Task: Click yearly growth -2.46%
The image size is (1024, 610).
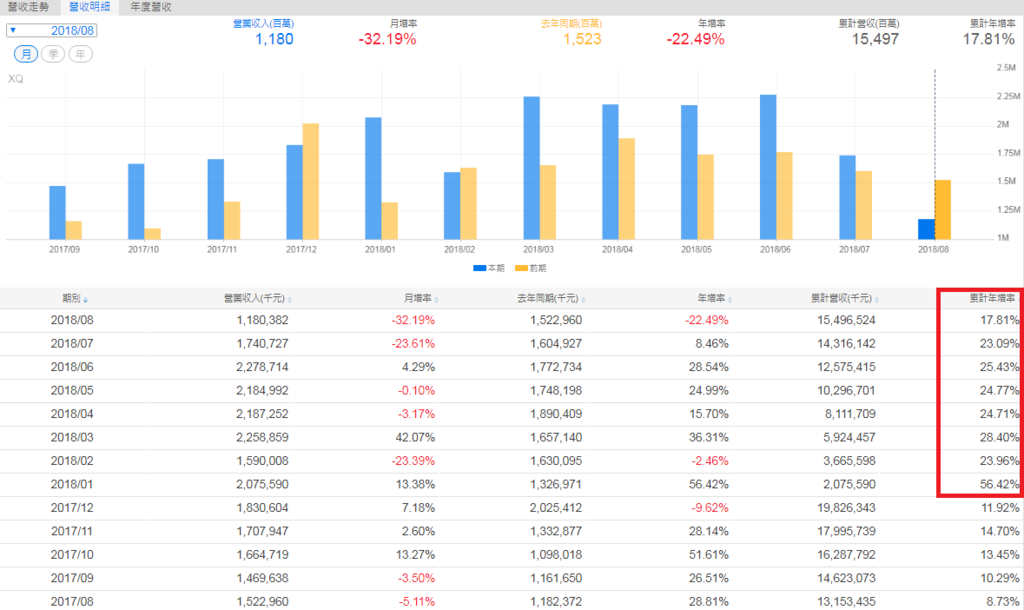Action: tap(710, 461)
